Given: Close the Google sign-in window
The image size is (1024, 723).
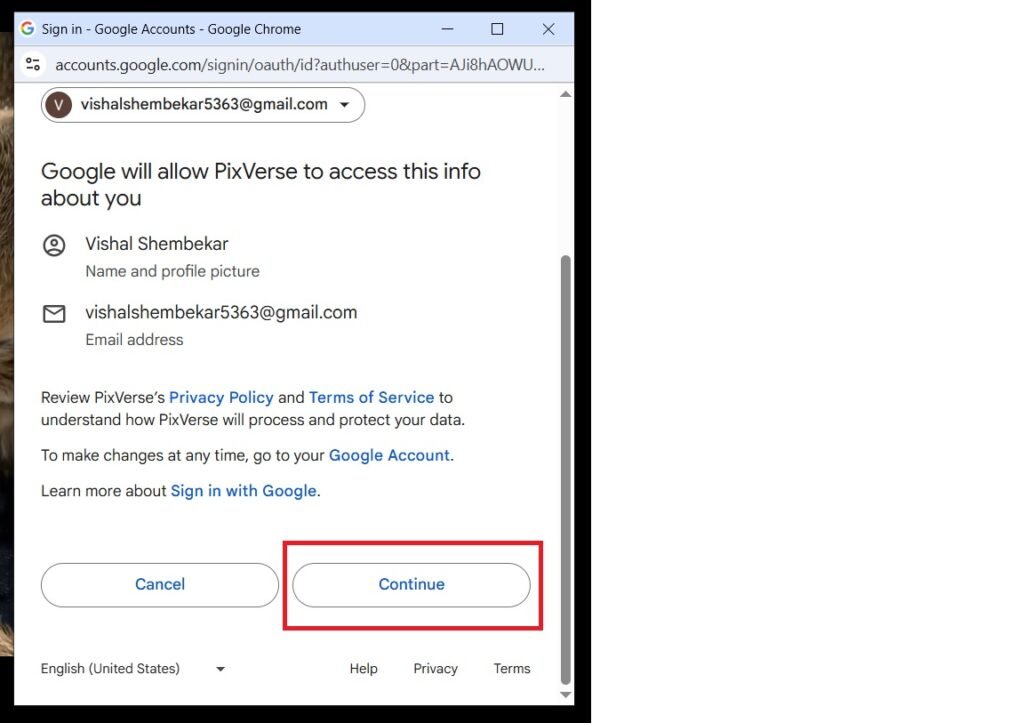Looking at the screenshot, I should click(548, 29).
